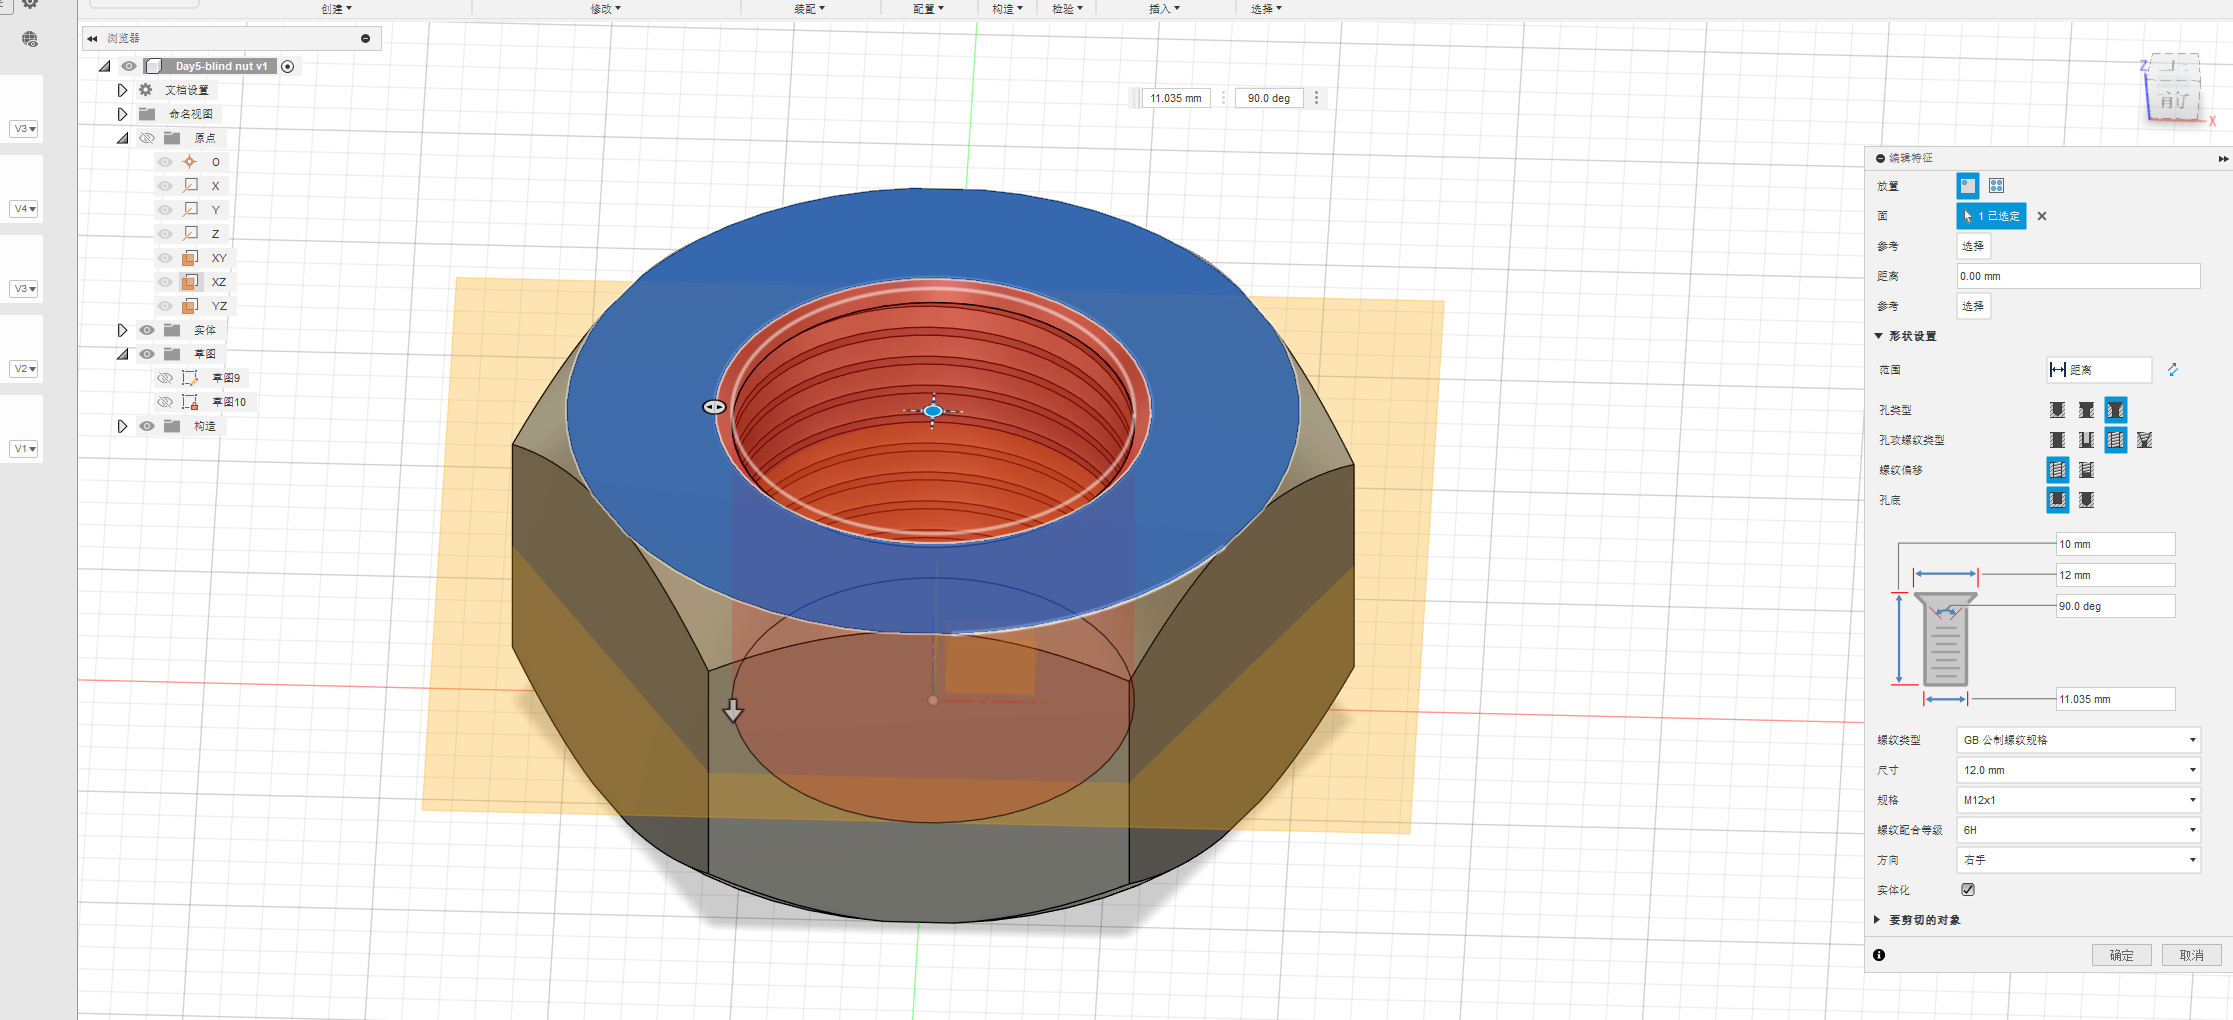Open the 插入 menu
The width and height of the screenshot is (2233, 1020).
(x=1164, y=9)
